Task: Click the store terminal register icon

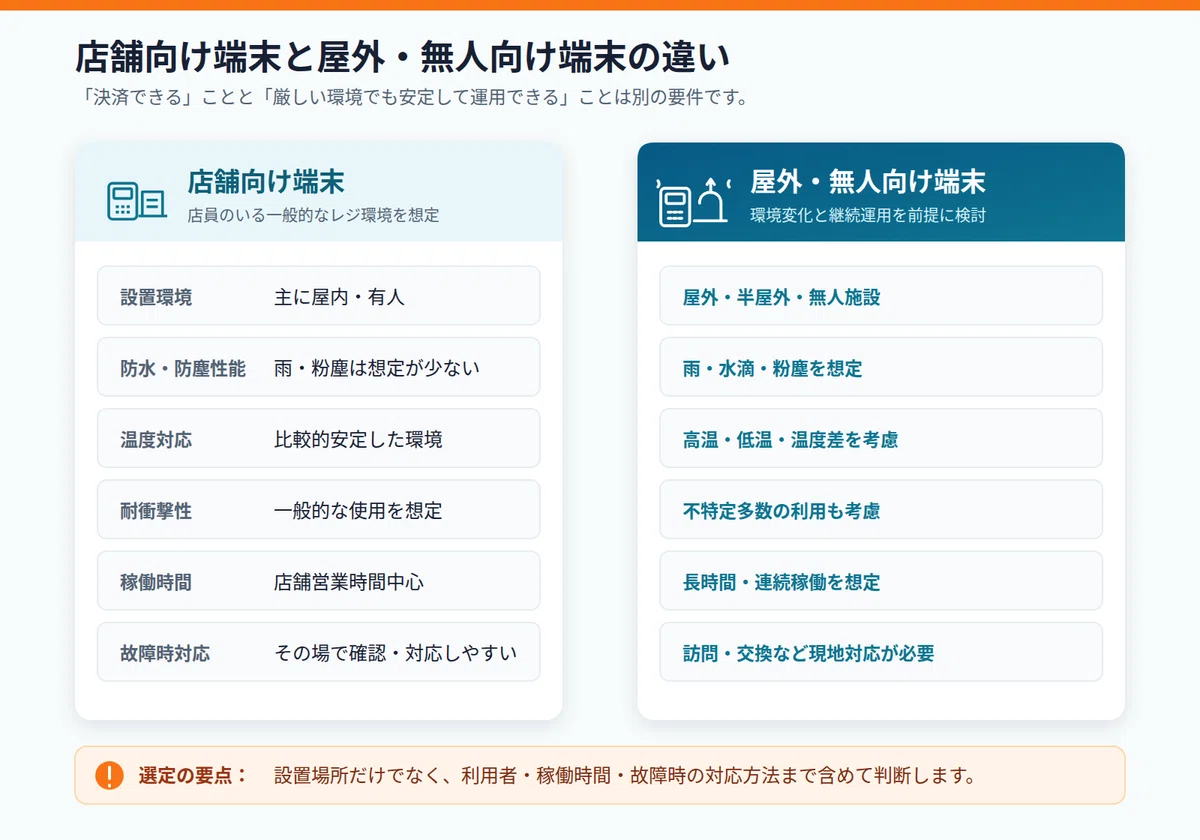Action: (x=136, y=201)
